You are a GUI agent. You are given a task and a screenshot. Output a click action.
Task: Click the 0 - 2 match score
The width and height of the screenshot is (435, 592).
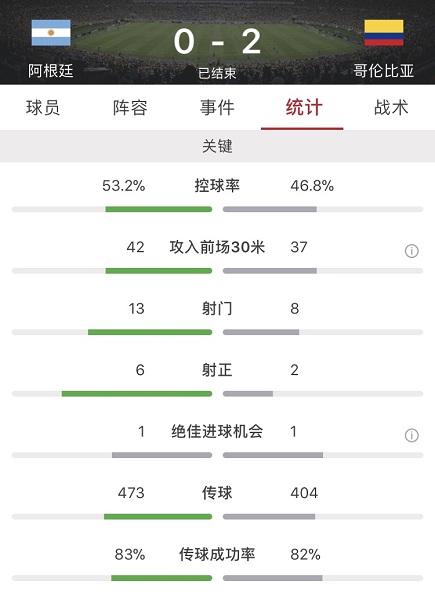[217, 42]
